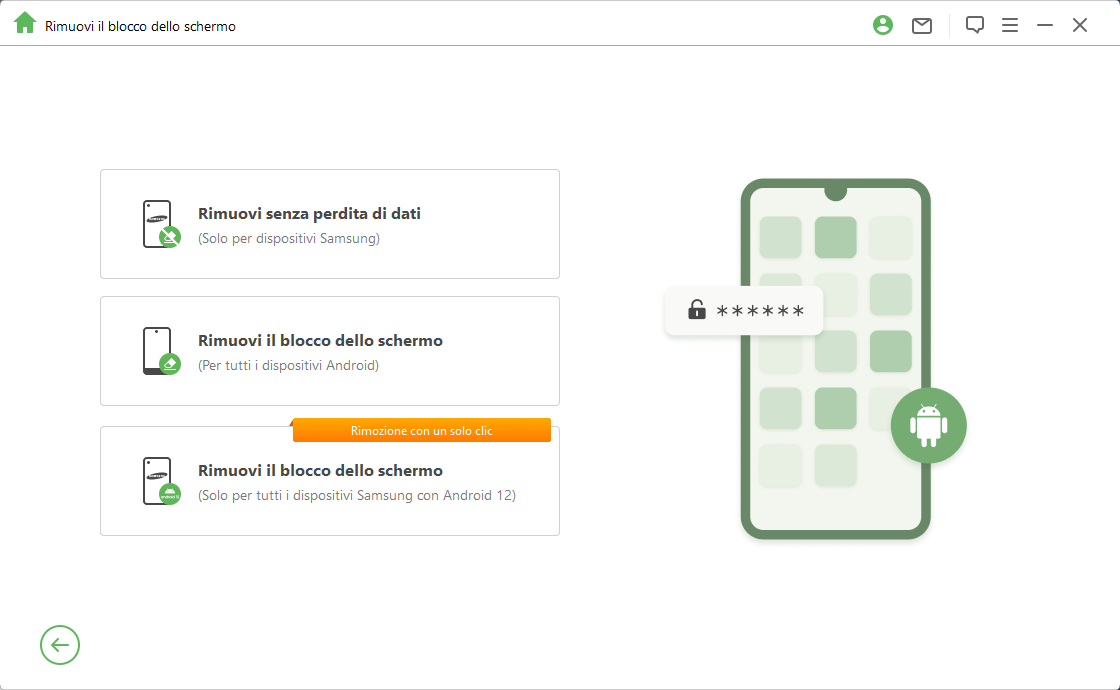
Task: Click the "(Solo per dispositivi Samsung)" subtitle text
Action: (x=289, y=239)
